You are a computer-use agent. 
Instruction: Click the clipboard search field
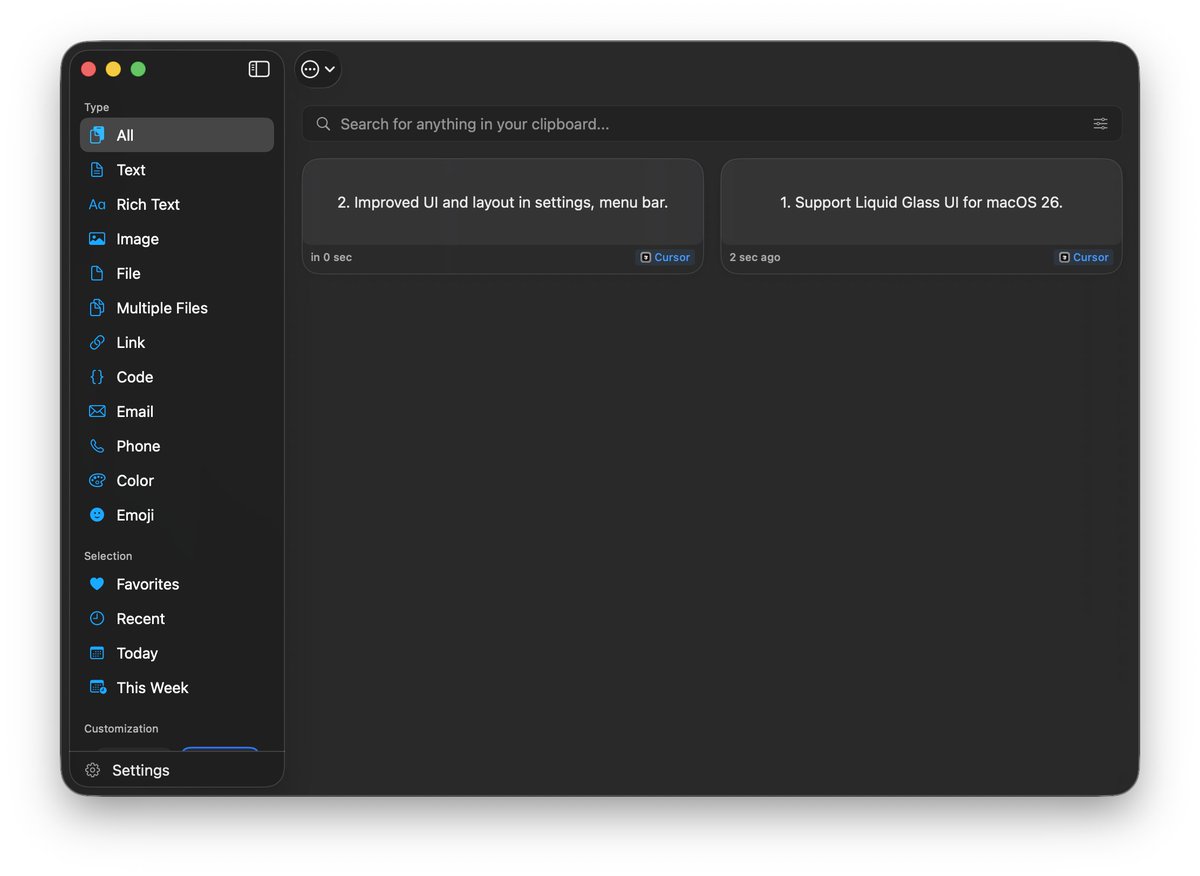click(700, 124)
